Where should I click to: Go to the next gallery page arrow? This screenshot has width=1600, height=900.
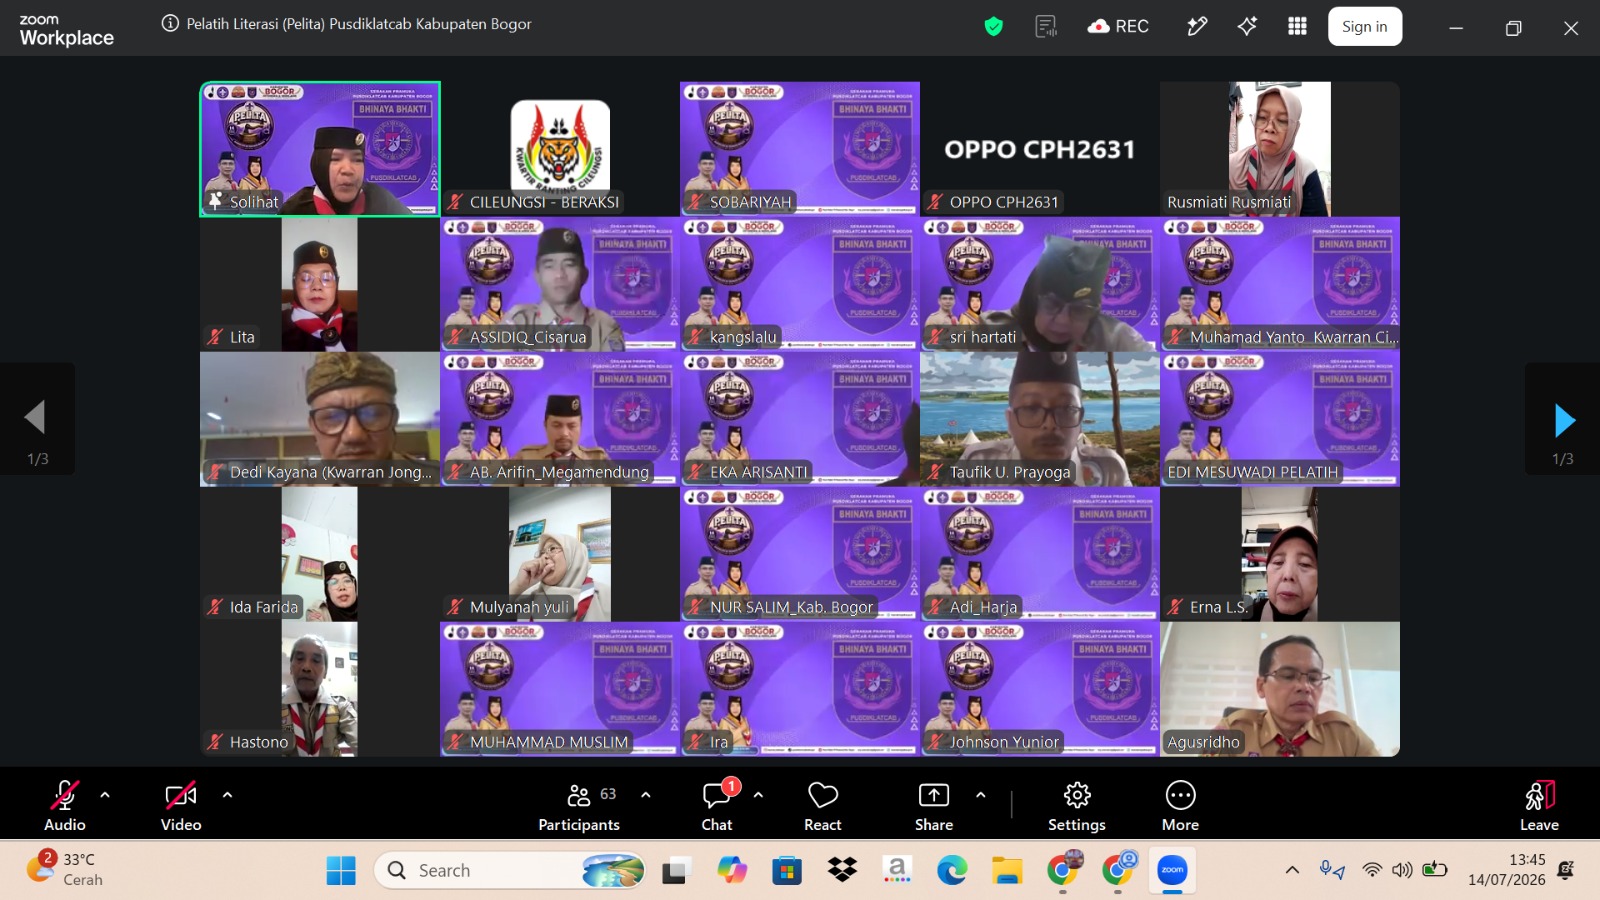(x=1564, y=421)
